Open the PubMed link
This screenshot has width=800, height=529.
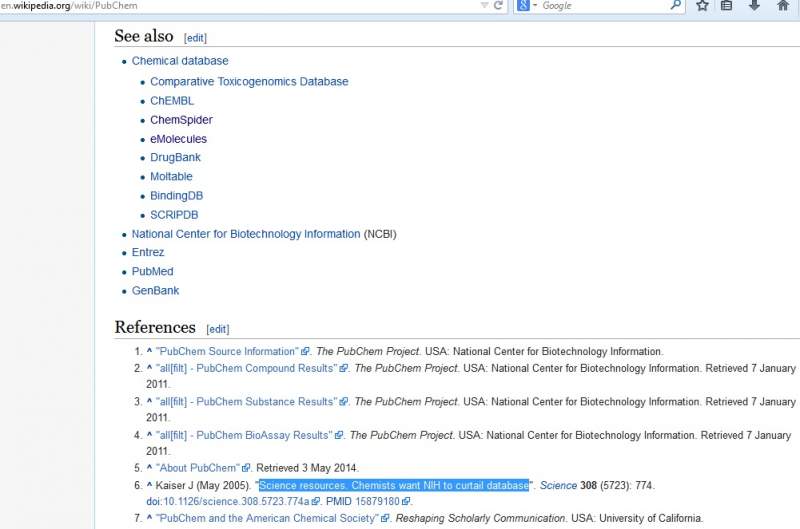click(x=153, y=271)
